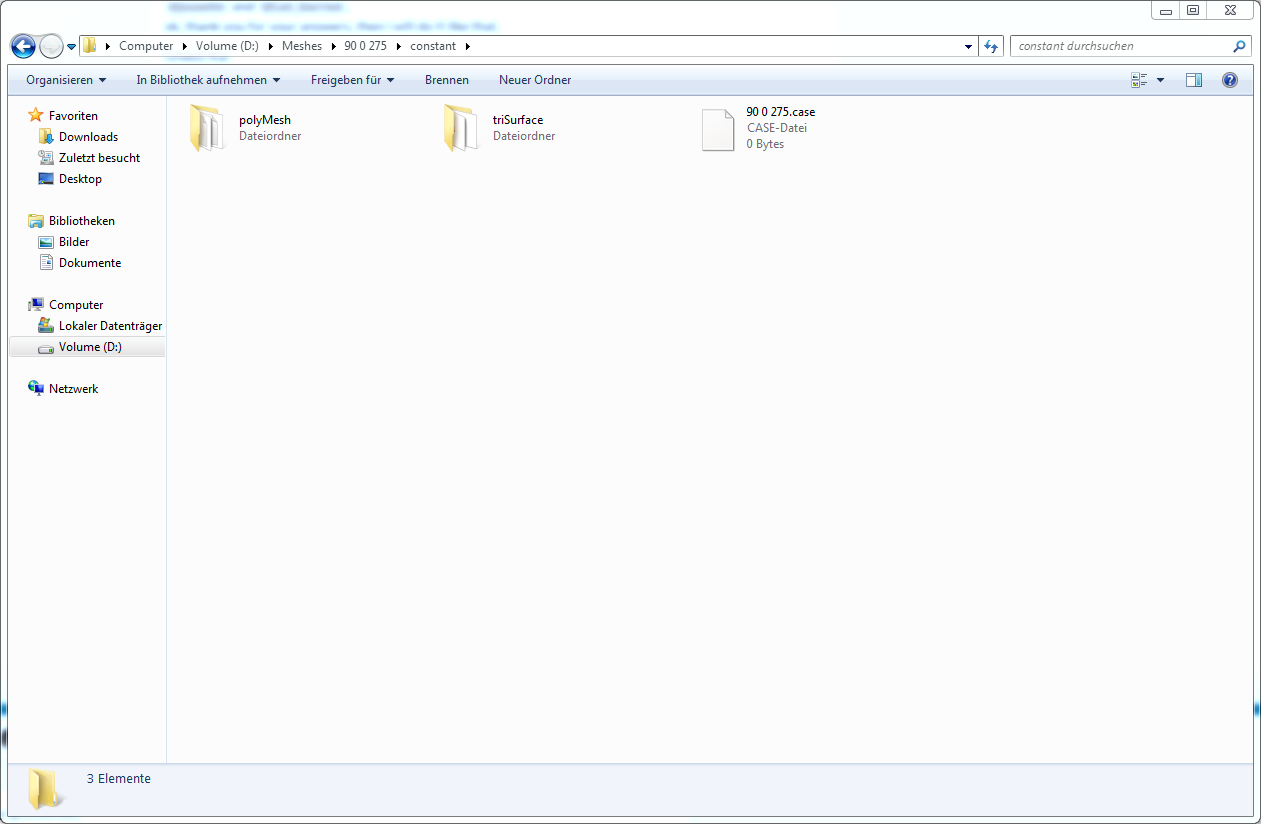Select Netzwerk in the navigation pane
The width and height of the screenshot is (1261, 824).
click(74, 389)
